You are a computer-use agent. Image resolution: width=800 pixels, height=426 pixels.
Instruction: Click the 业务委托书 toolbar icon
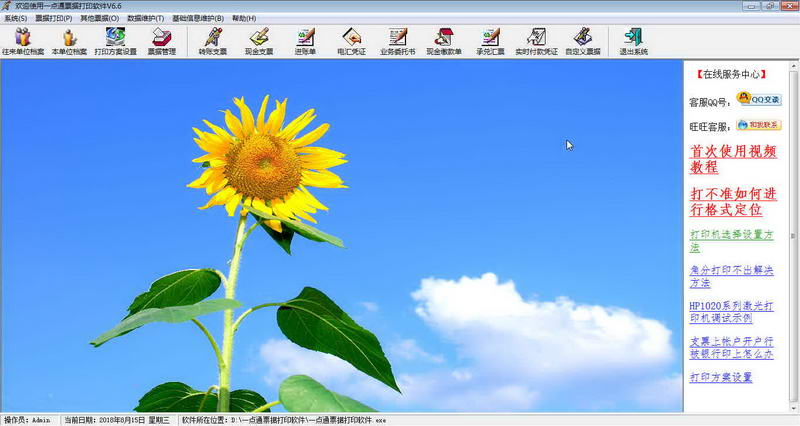tap(397, 41)
